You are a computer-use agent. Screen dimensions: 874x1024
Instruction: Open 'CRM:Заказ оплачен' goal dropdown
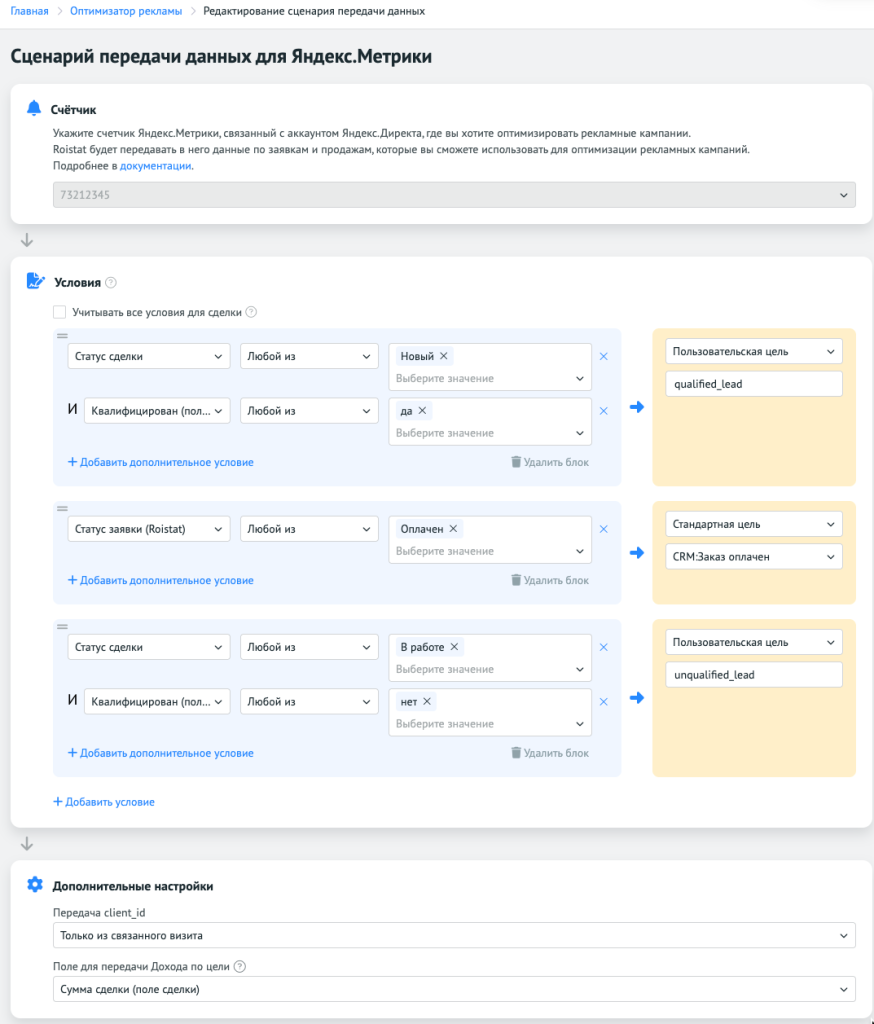(754, 556)
